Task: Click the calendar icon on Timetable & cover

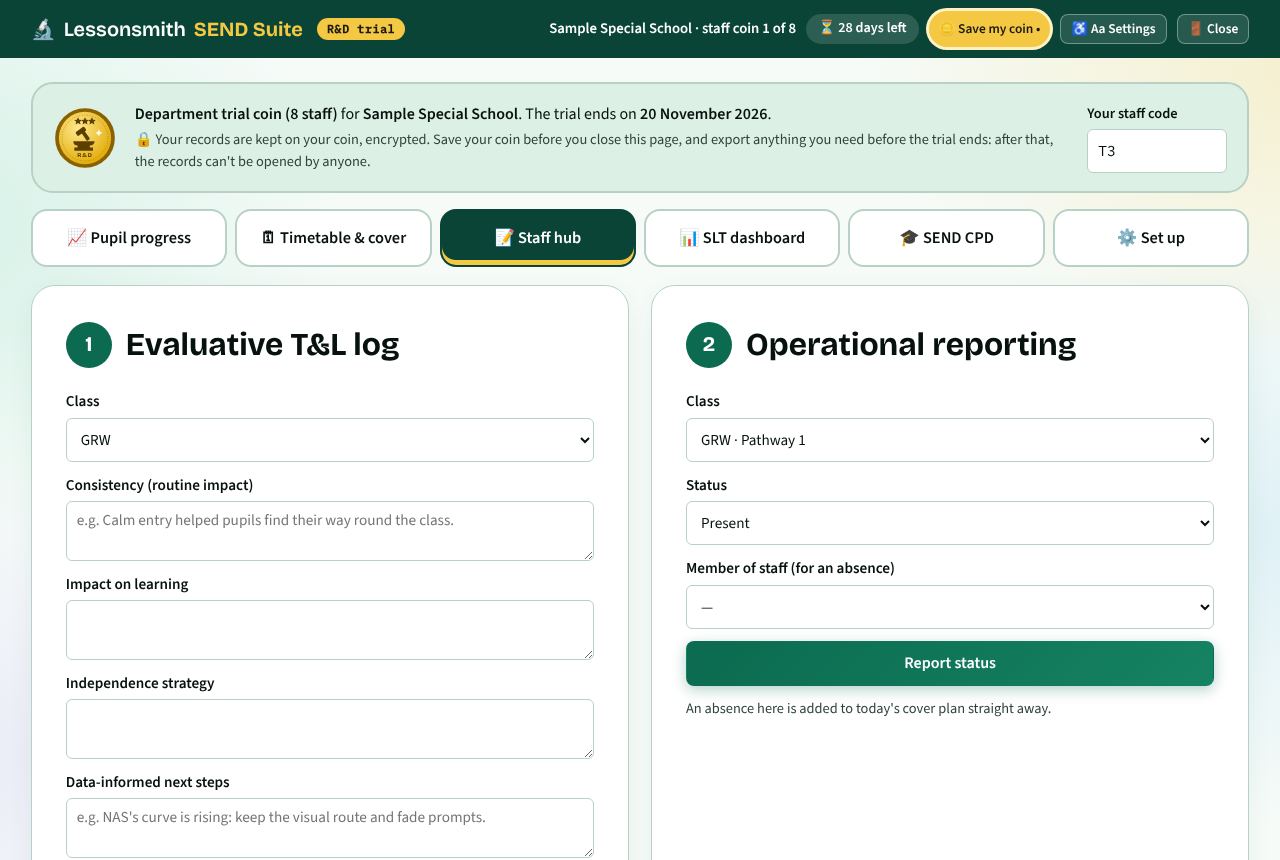Action: tap(268, 238)
